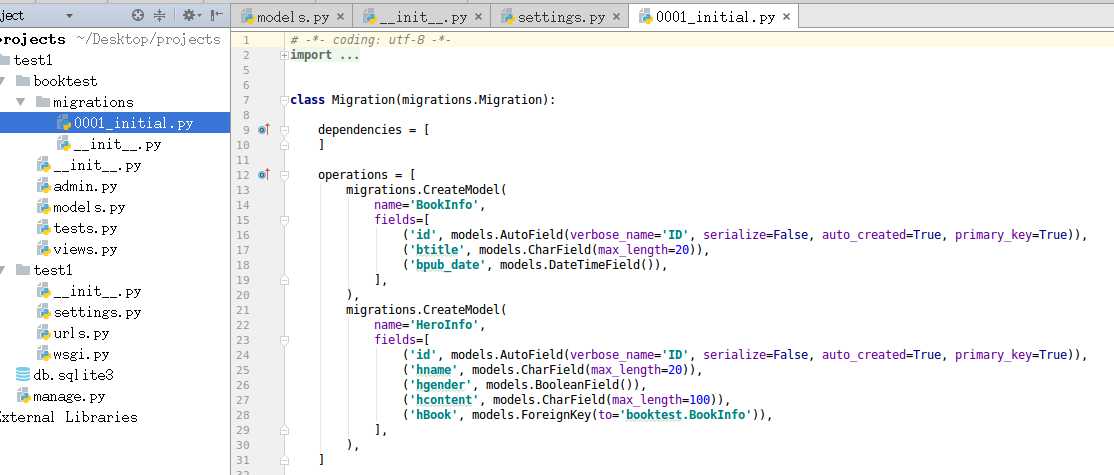This screenshot has height=475, width=1114.
Task: Select __init__.py under inner test1 folder
Action: click(x=97, y=292)
